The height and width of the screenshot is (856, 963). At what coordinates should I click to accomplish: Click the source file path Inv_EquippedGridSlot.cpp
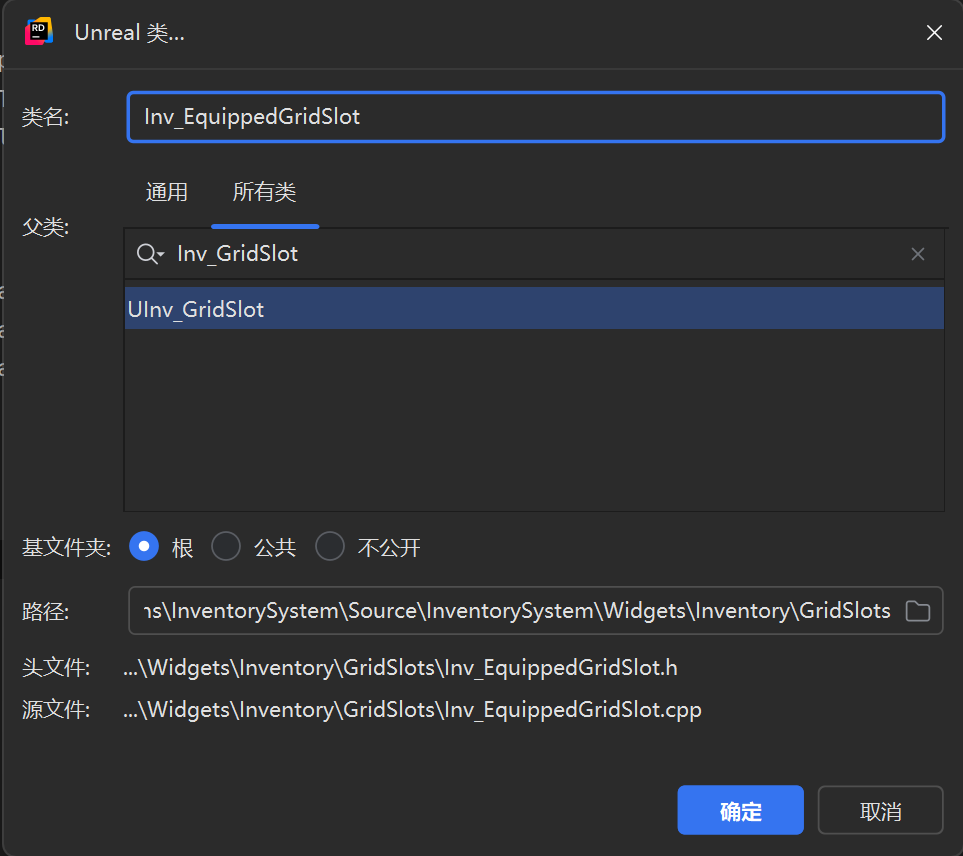click(x=412, y=709)
